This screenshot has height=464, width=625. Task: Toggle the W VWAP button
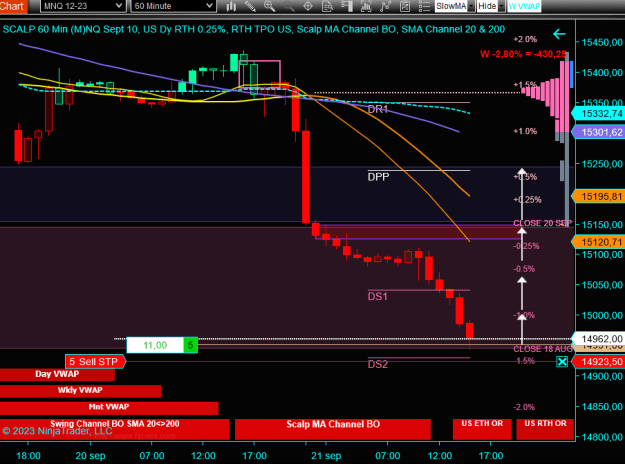tap(524, 6)
